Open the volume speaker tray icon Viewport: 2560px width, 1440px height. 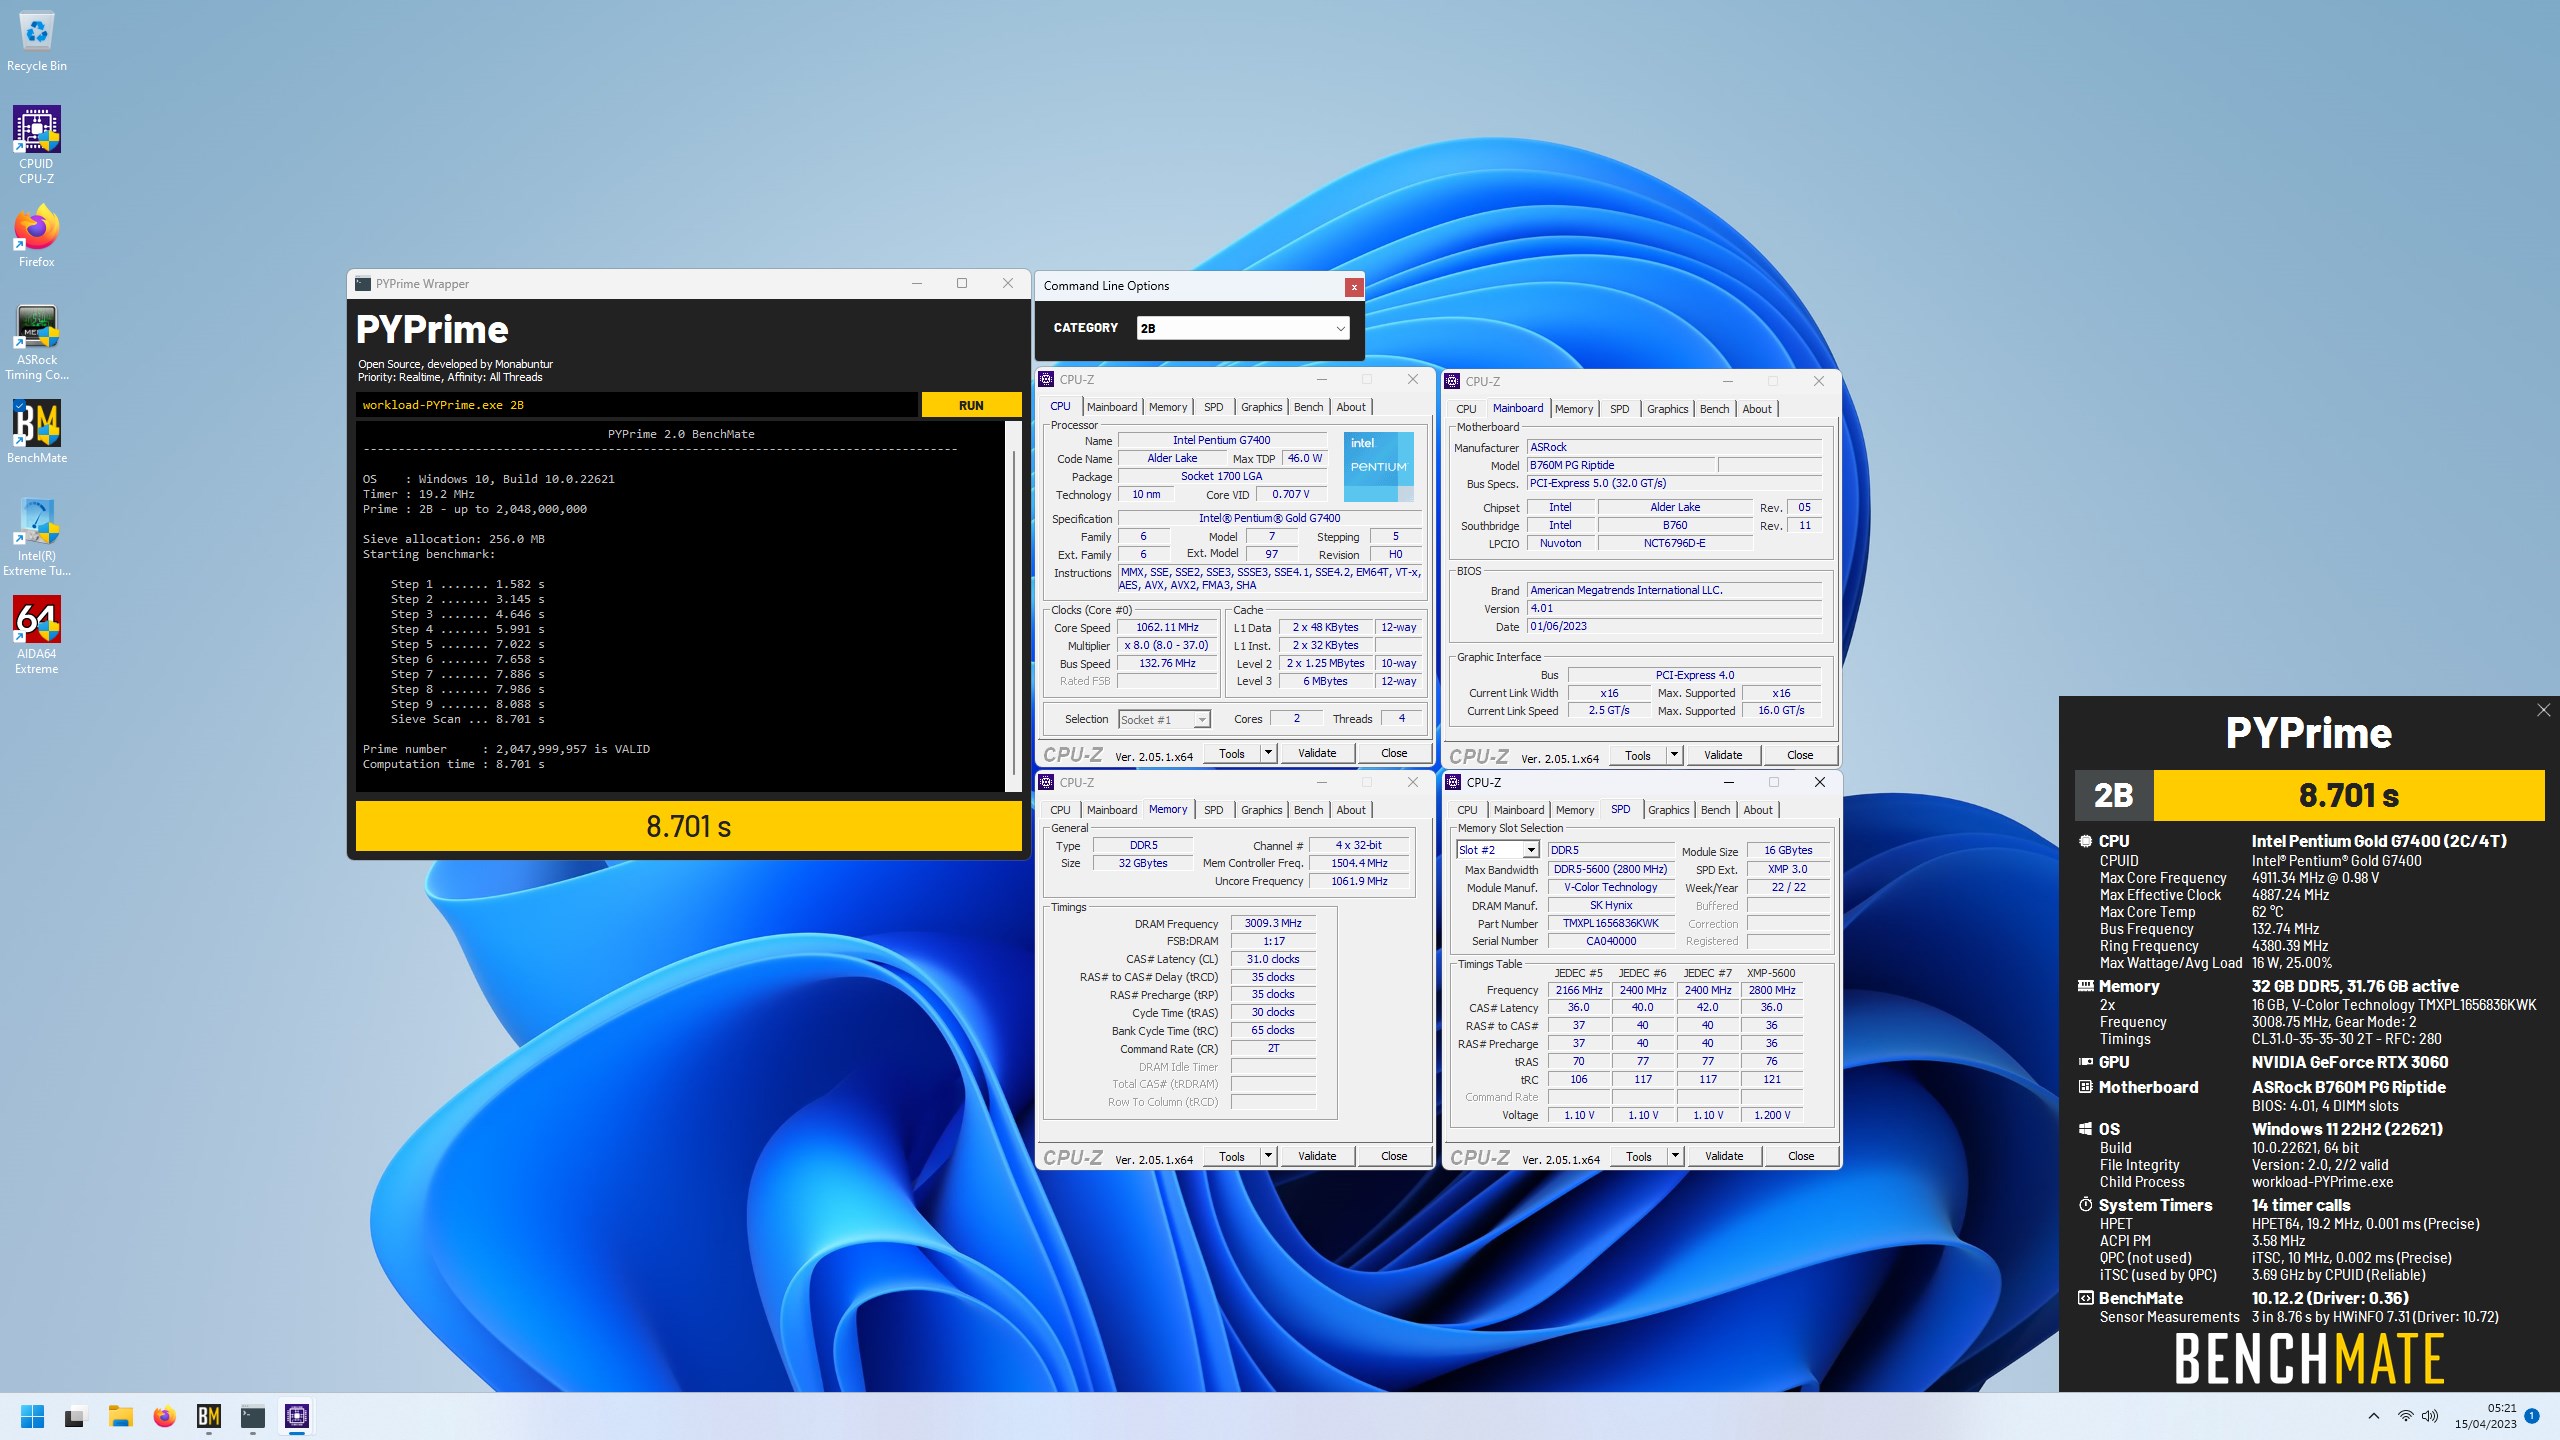click(x=2430, y=1416)
